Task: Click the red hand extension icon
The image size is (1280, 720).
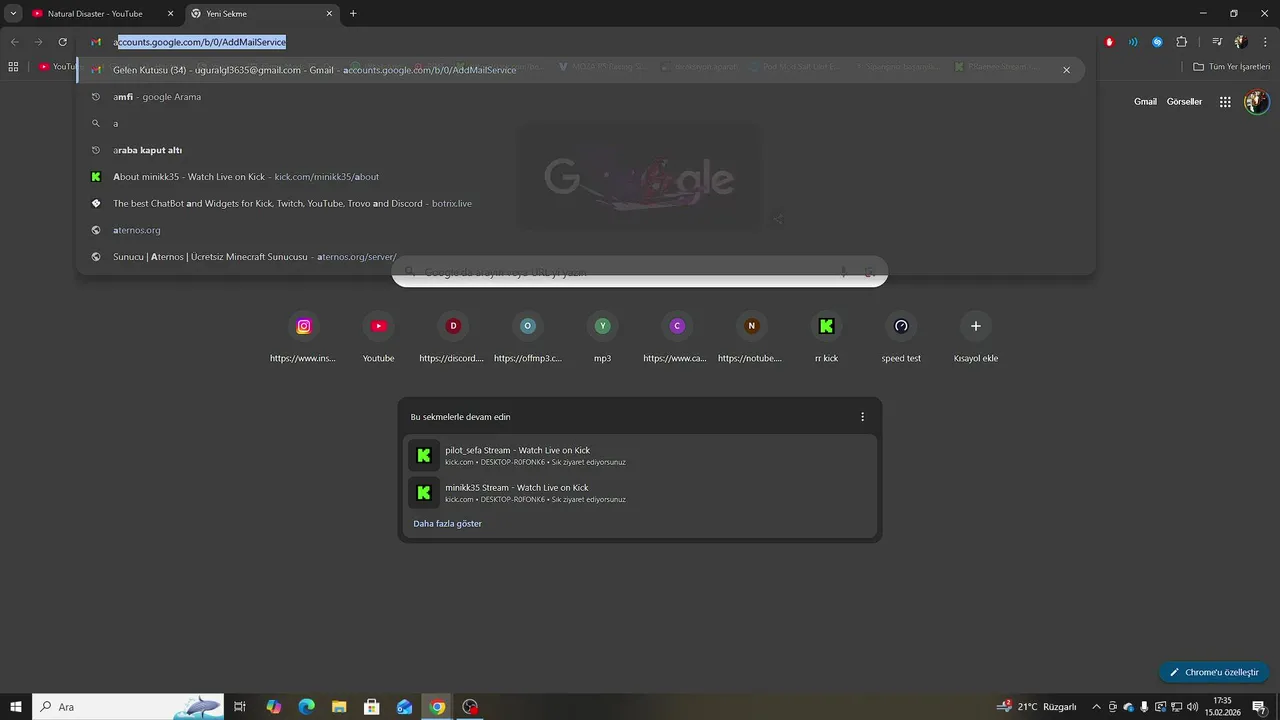Action: coord(1109,42)
